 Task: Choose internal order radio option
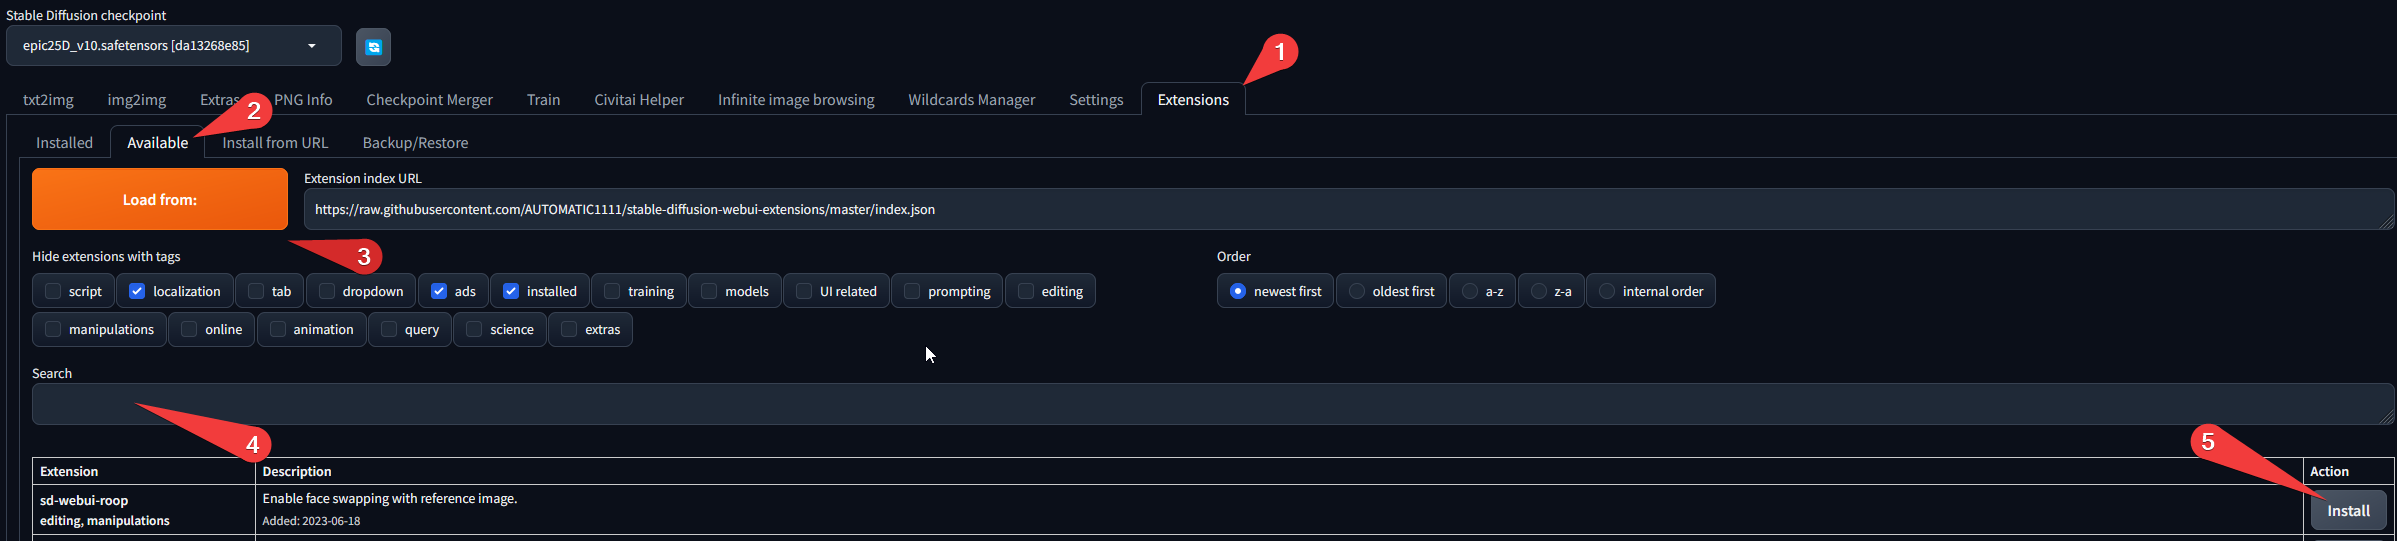tap(1607, 291)
